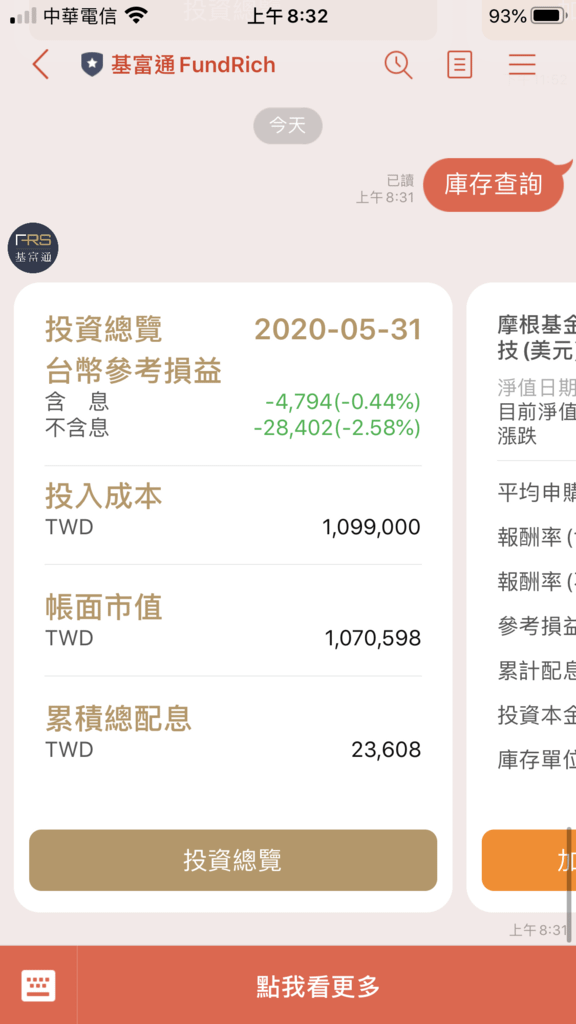576x1024 pixels.
Task: Open the notes list icon in header
Action: 460,65
